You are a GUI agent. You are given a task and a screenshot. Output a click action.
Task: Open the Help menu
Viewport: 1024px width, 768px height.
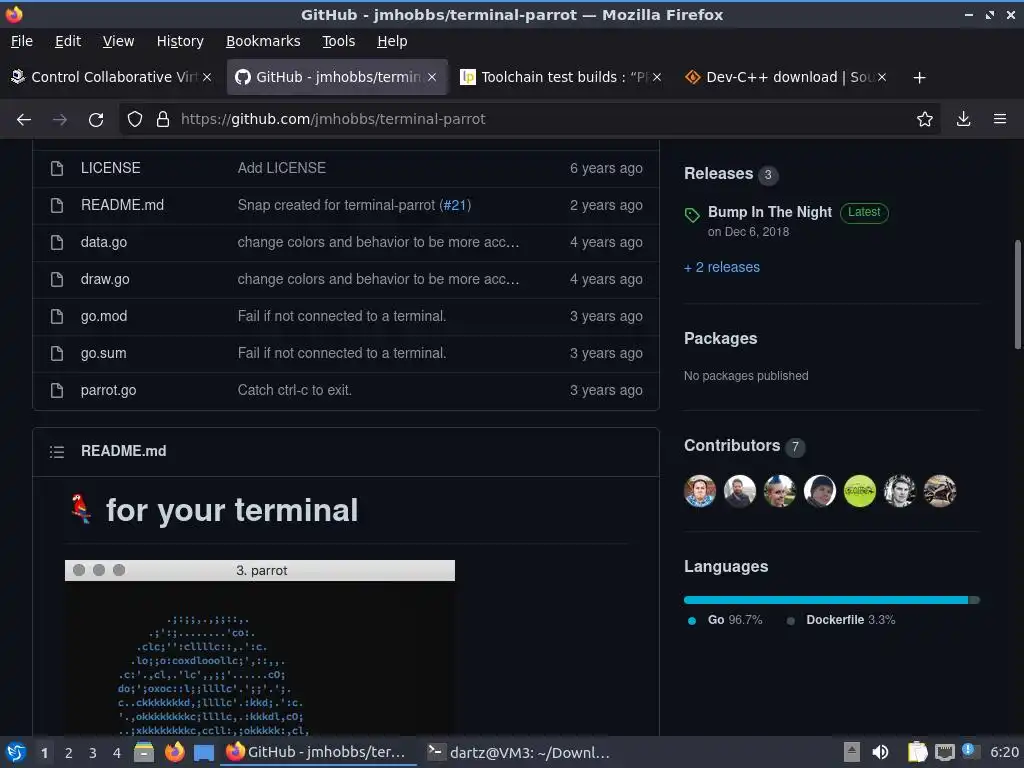pyautogui.click(x=392, y=41)
